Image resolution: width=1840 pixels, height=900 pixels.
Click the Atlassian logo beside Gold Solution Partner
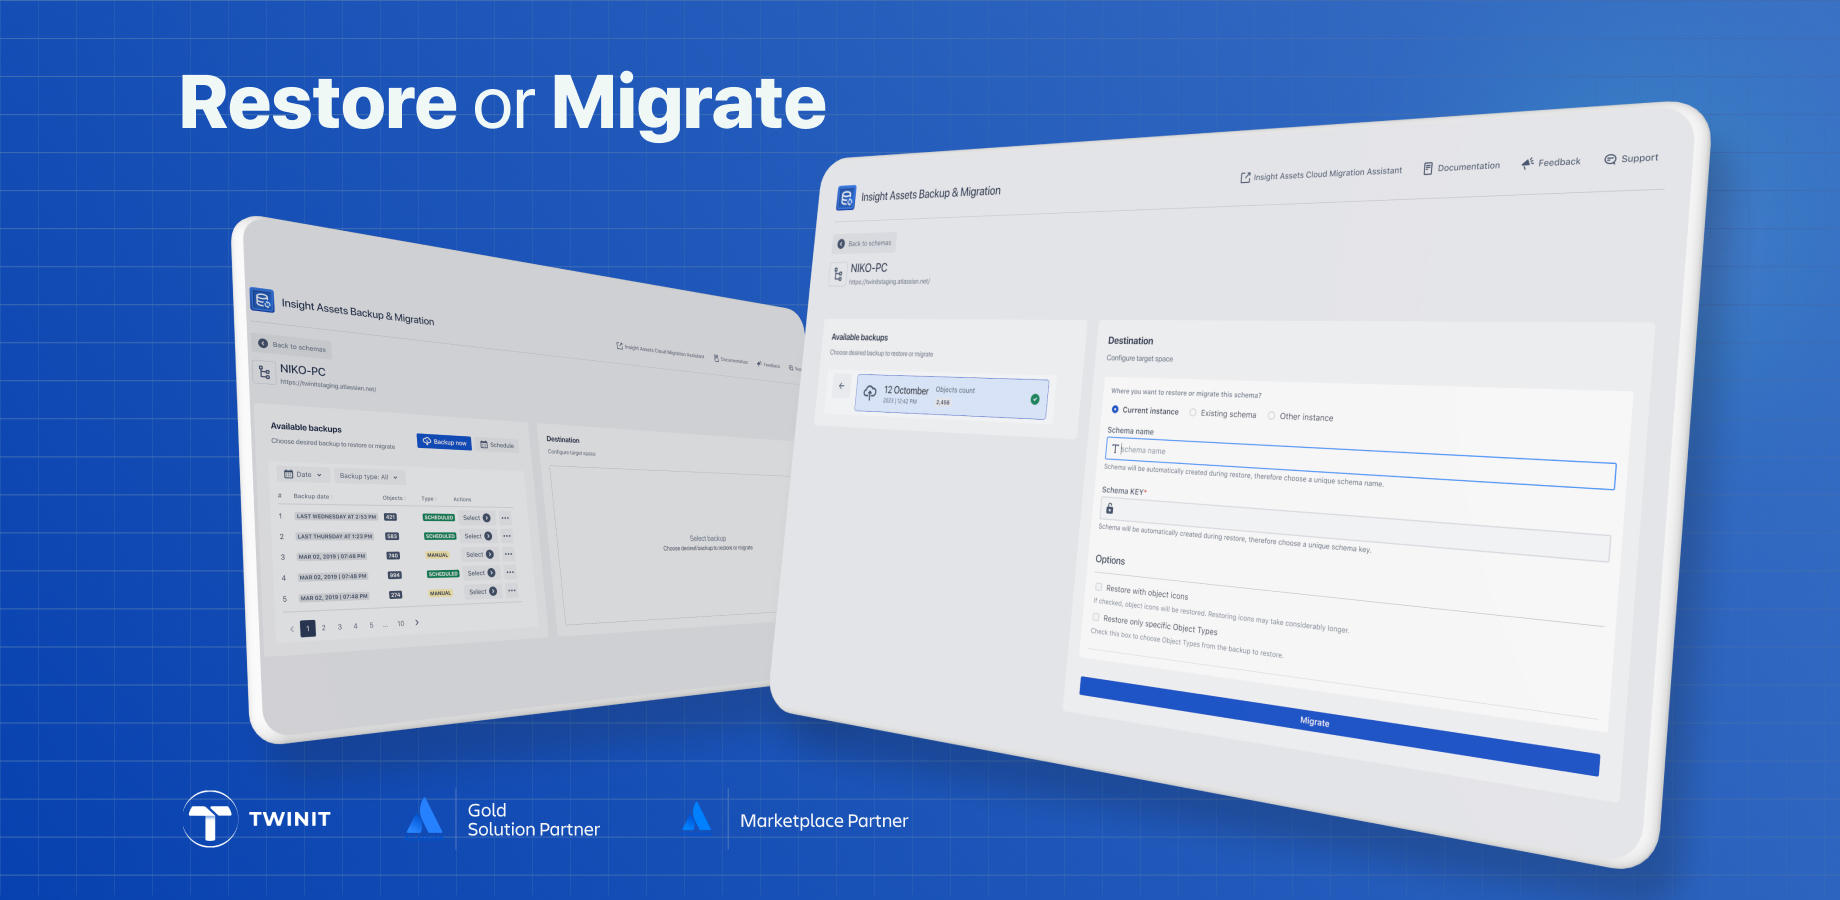[425, 816]
